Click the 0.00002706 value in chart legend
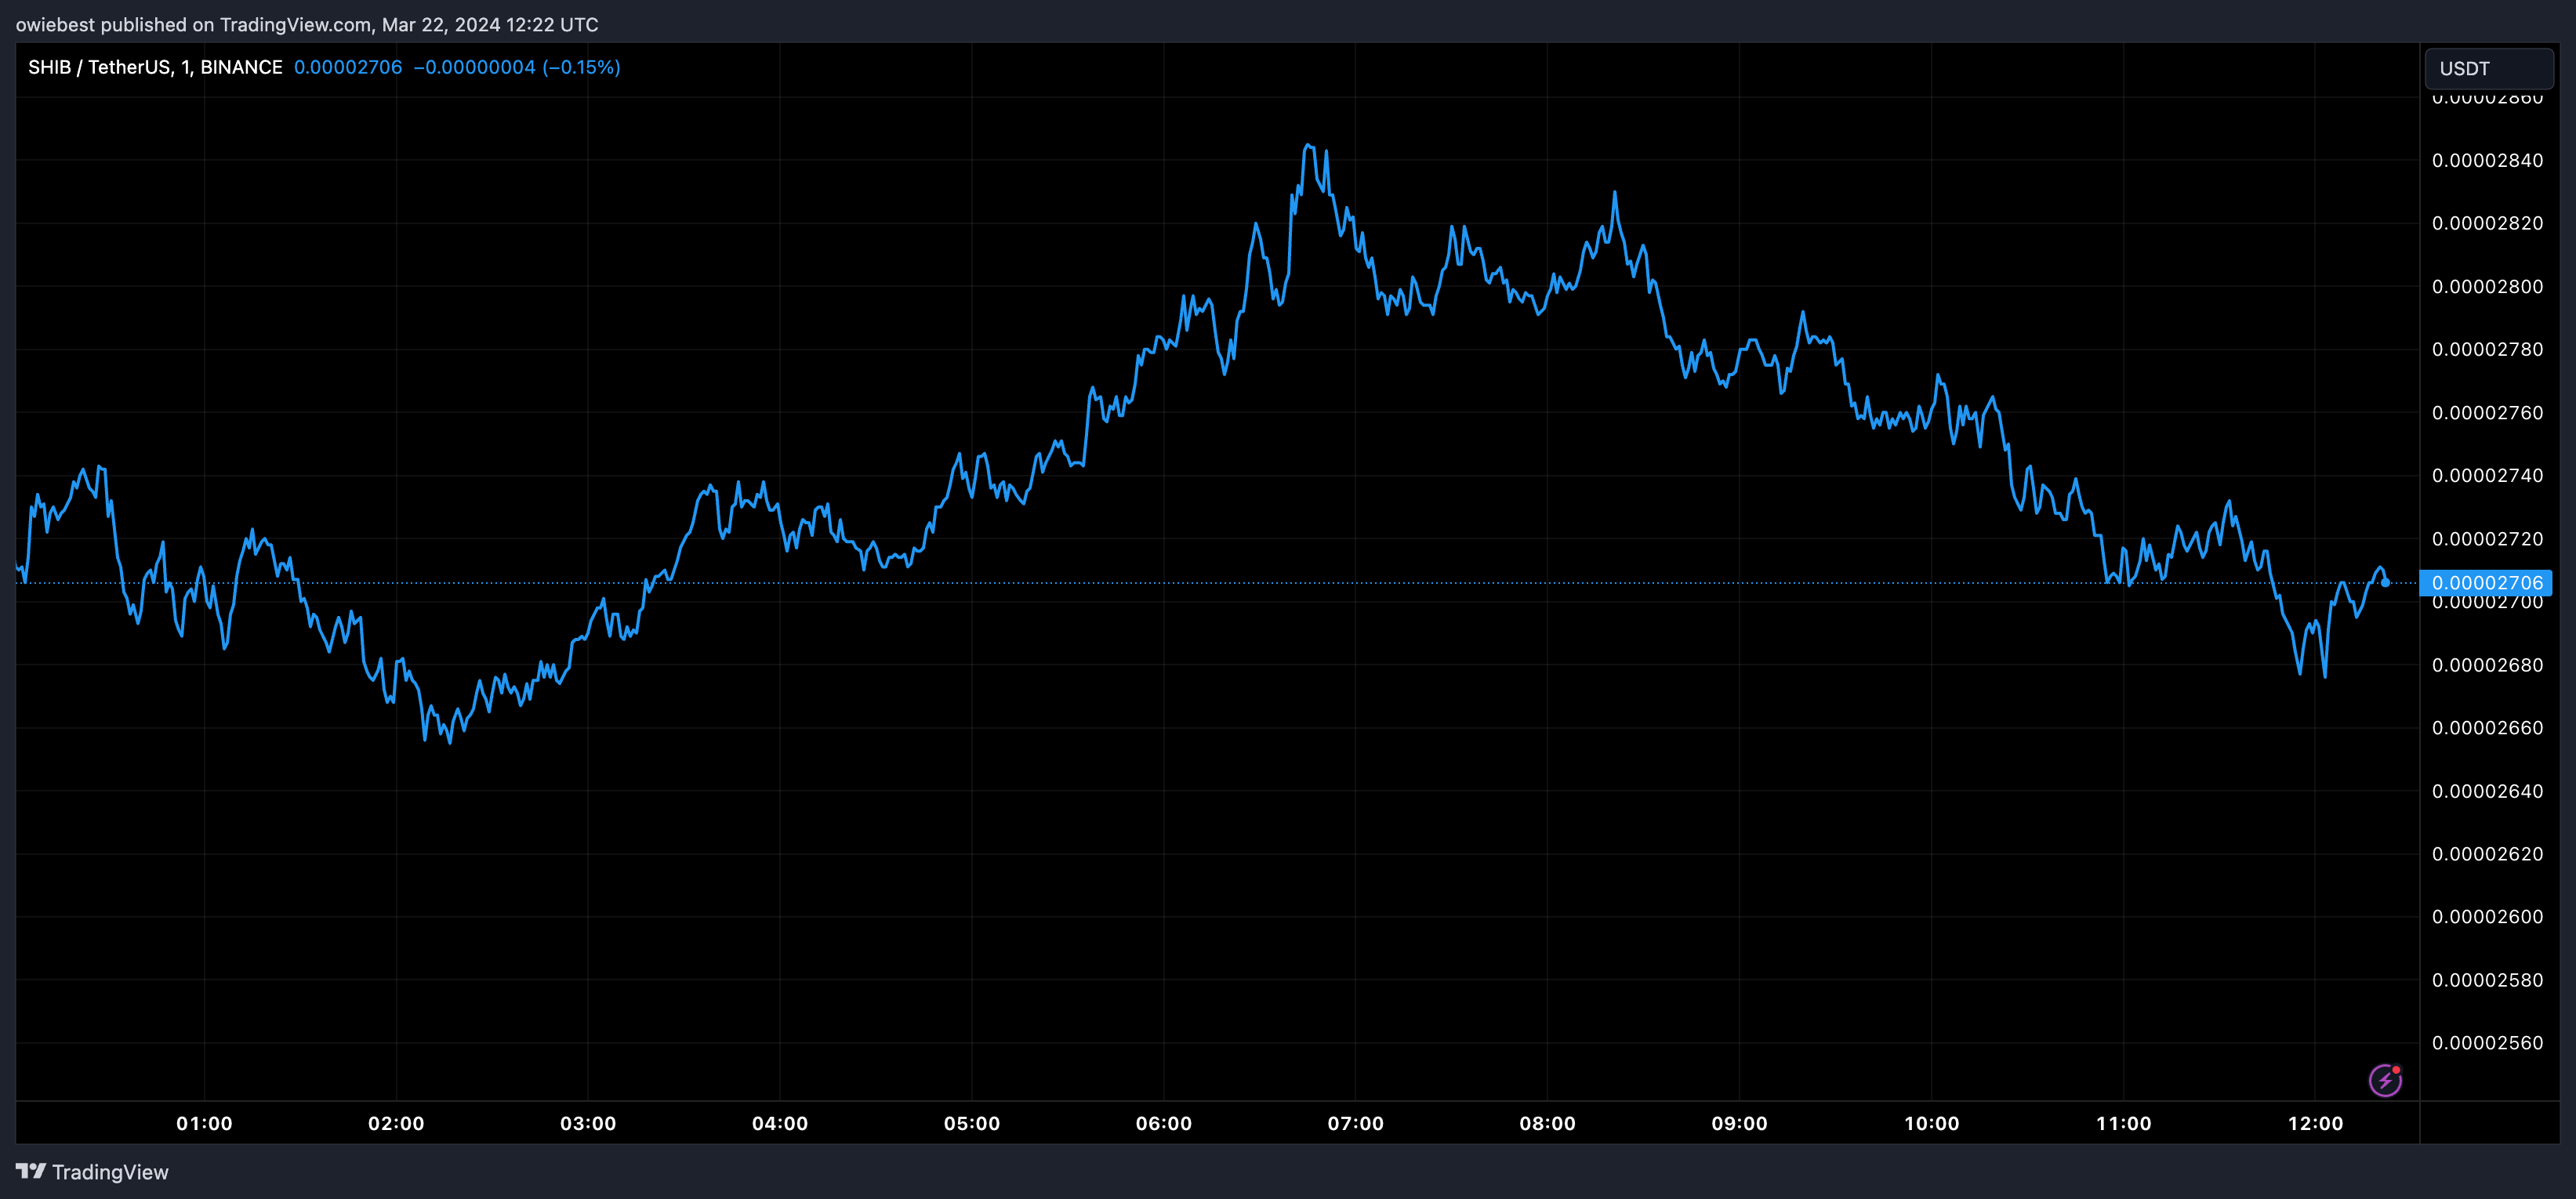 pyautogui.click(x=348, y=67)
